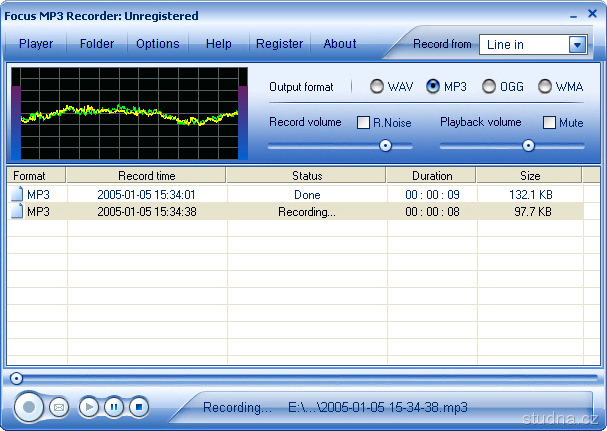Viewport: 607px width, 431px height.
Task: Click the Play button
Action: (89, 407)
